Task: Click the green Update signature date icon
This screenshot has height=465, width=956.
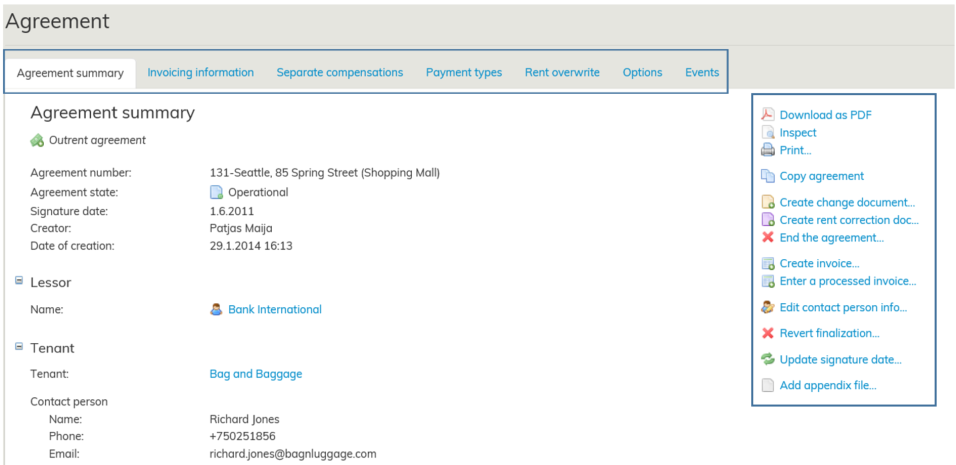Action: 767,360
